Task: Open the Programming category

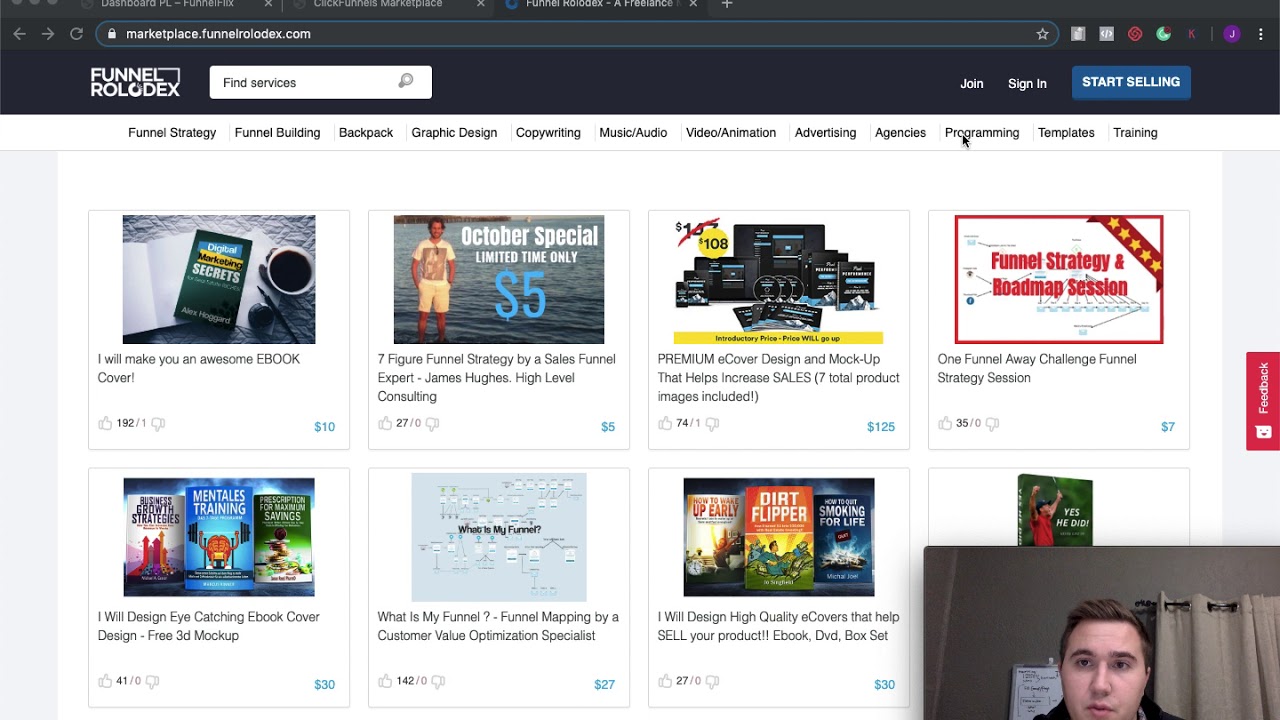Action: point(982,132)
